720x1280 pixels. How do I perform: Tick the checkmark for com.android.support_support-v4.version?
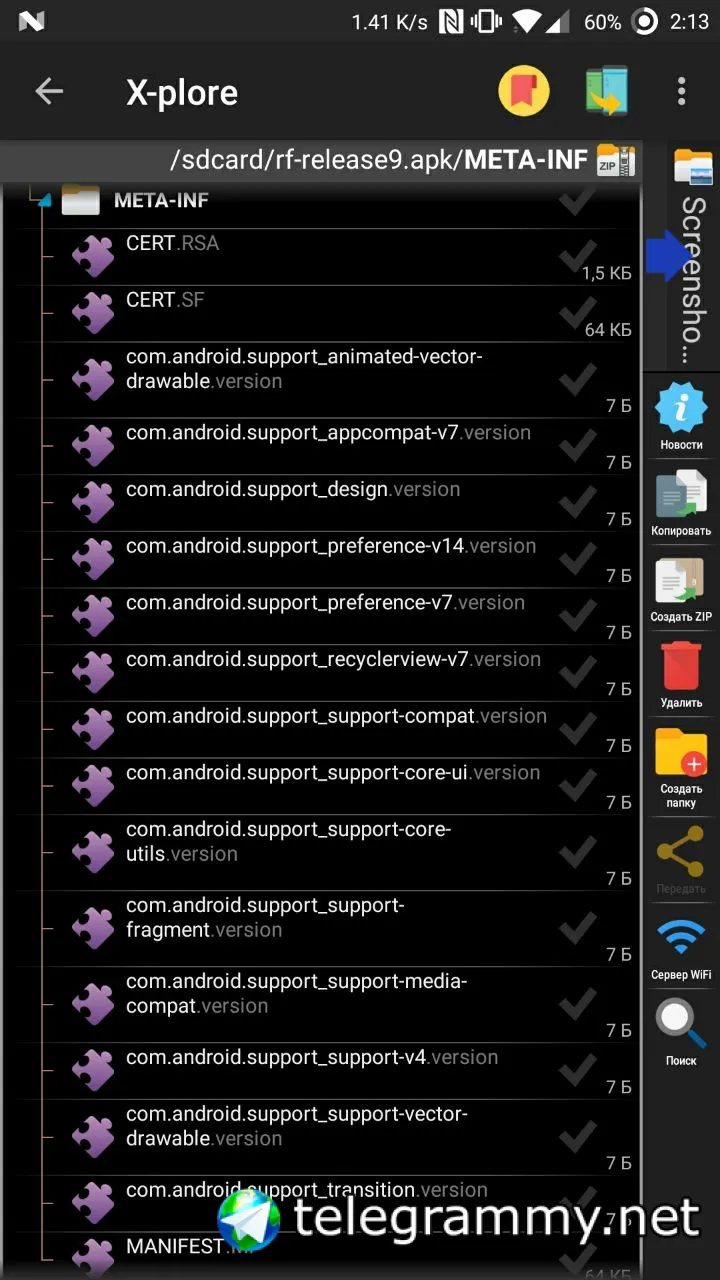pyautogui.click(x=577, y=1068)
